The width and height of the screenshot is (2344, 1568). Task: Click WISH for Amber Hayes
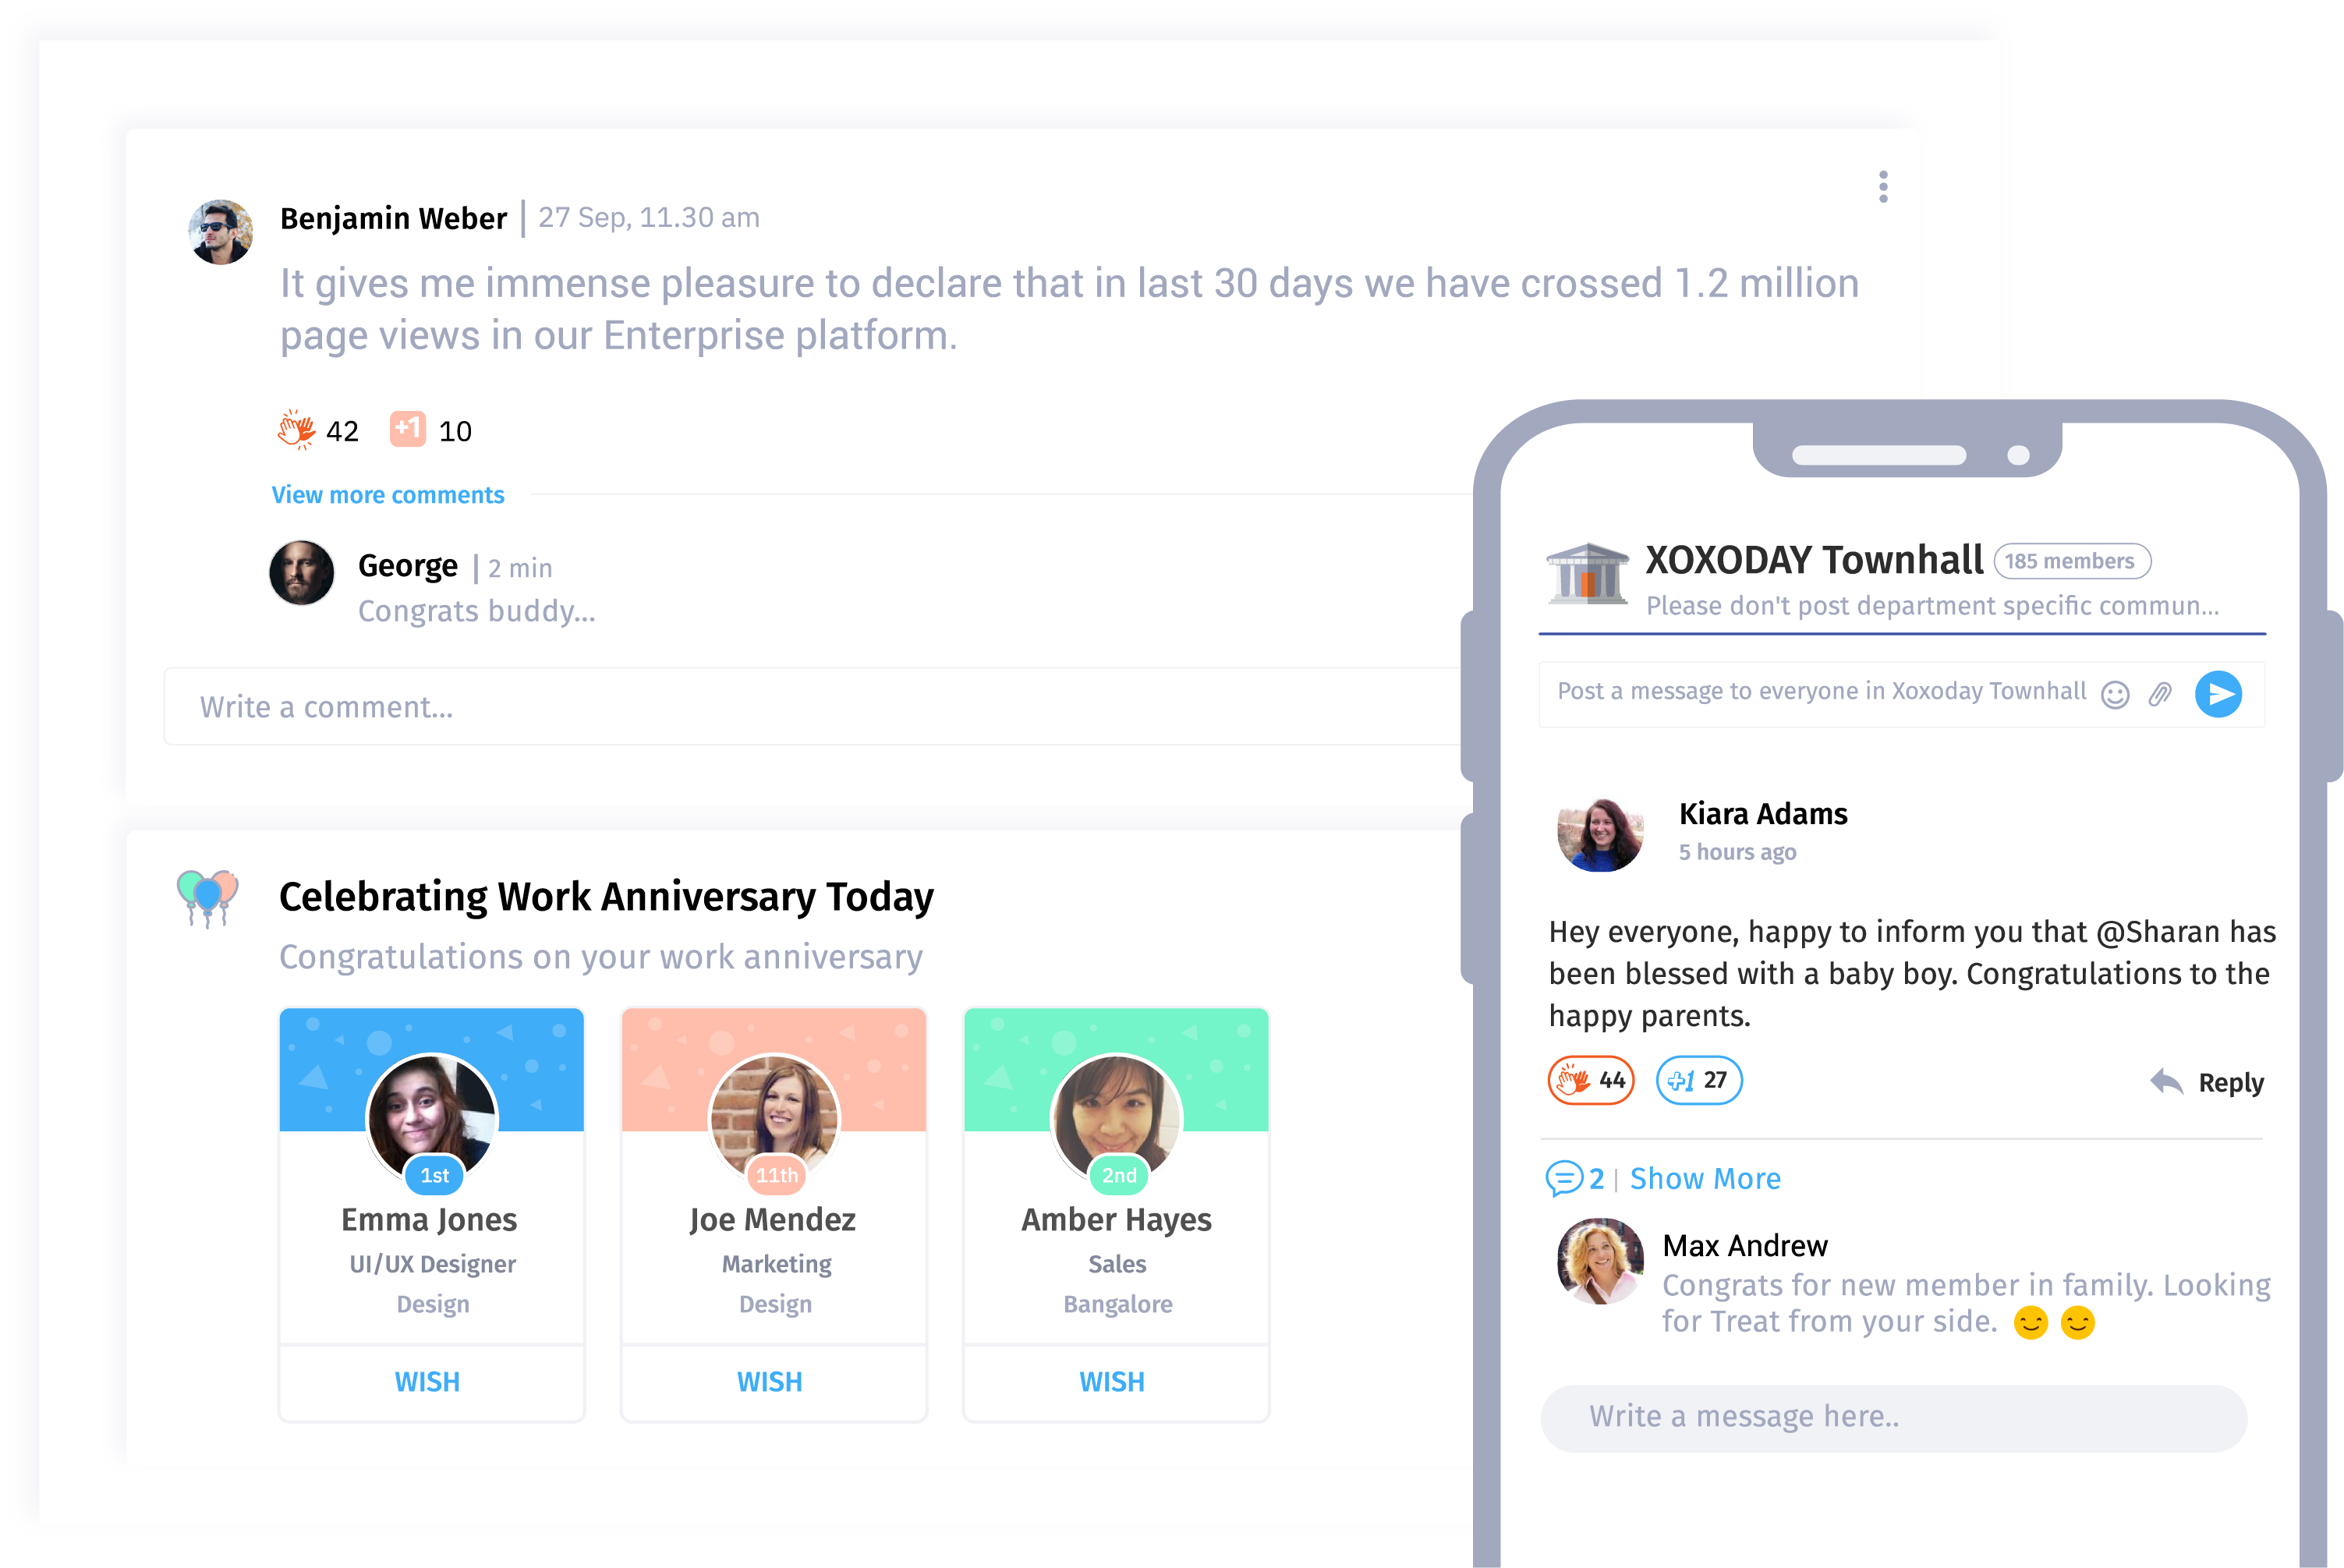[x=1112, y=1382]
